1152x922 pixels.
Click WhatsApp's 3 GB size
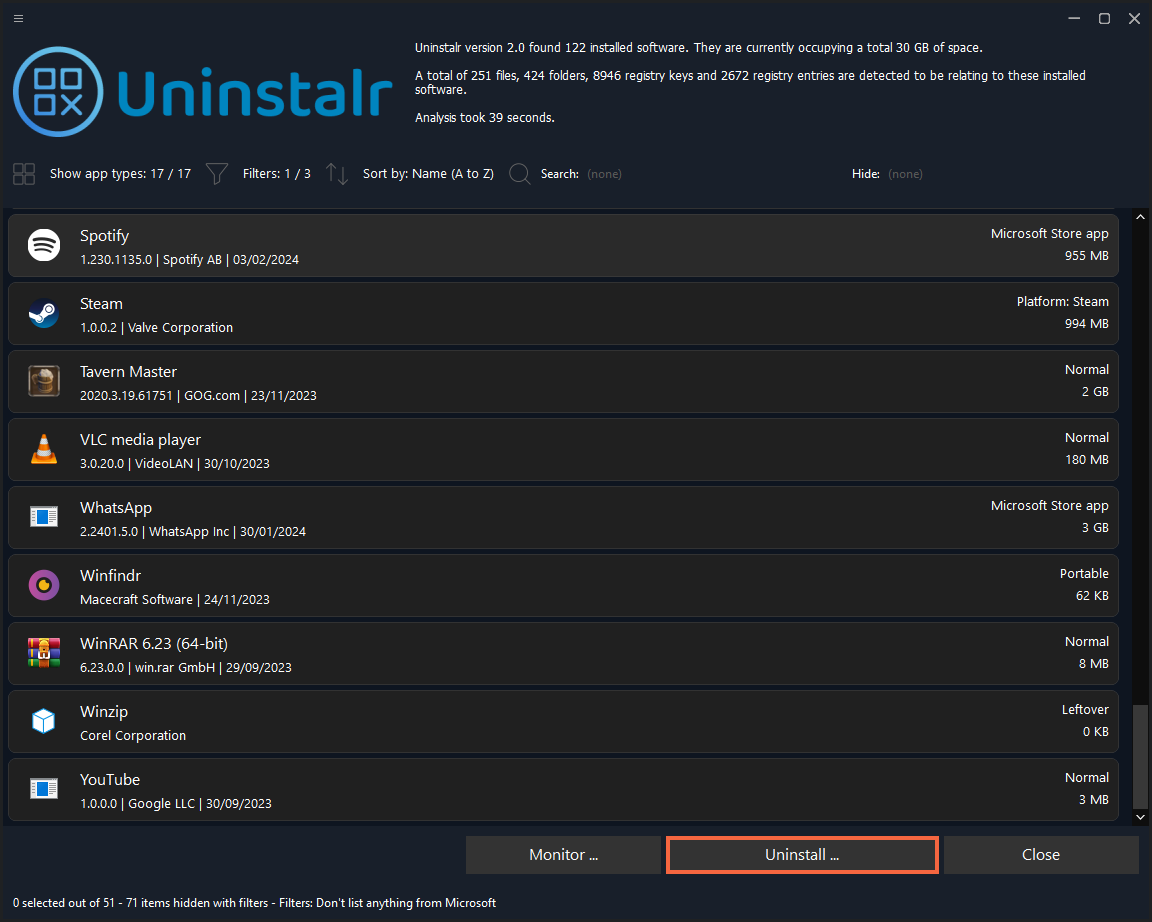pyautogui.click(x=1095, y=527)
